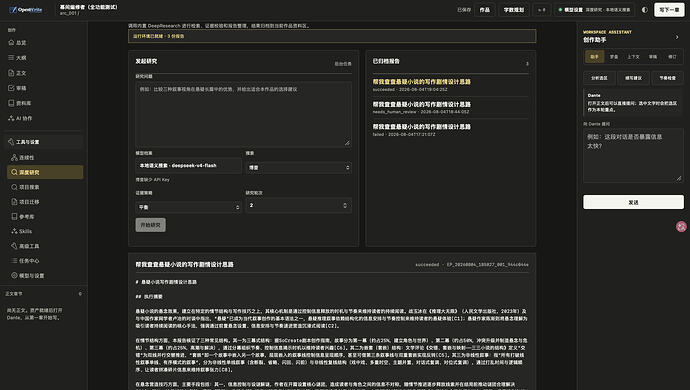Click the 正文章节 count badge in sidebar
This screenshot has height=390, width=690.
[80, 294]
